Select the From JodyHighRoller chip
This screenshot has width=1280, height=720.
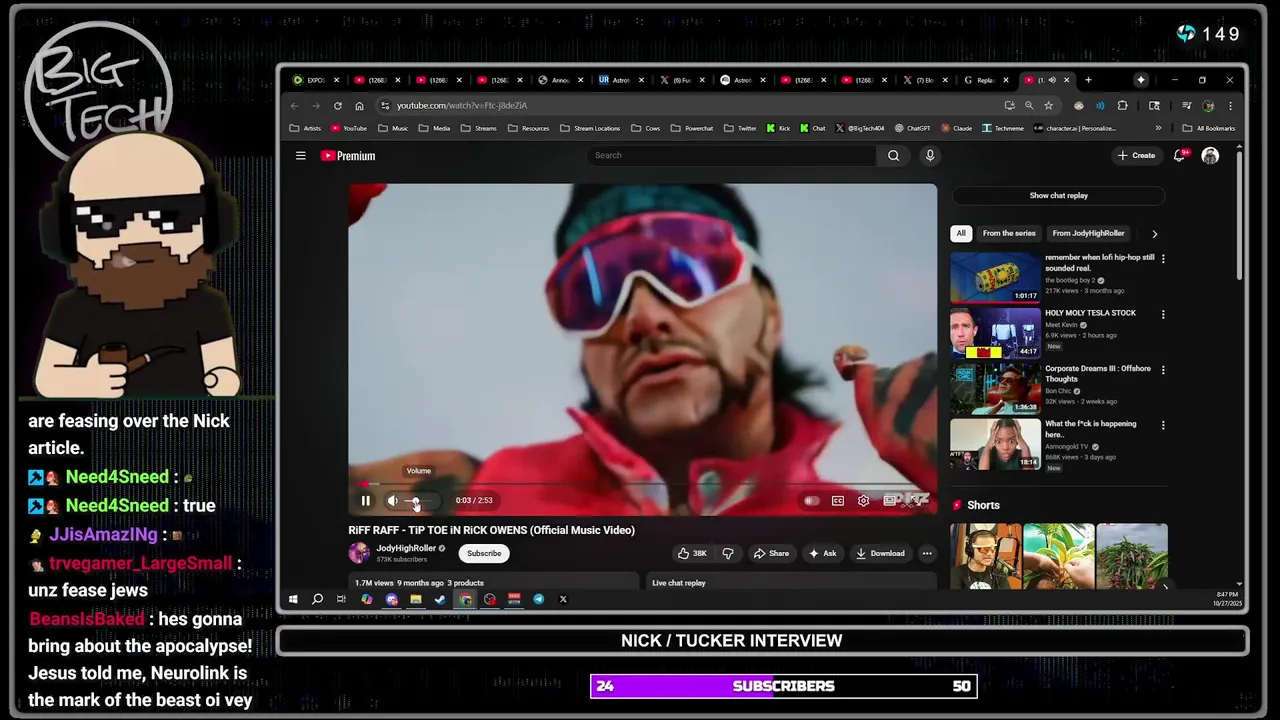coord(1088,233)
